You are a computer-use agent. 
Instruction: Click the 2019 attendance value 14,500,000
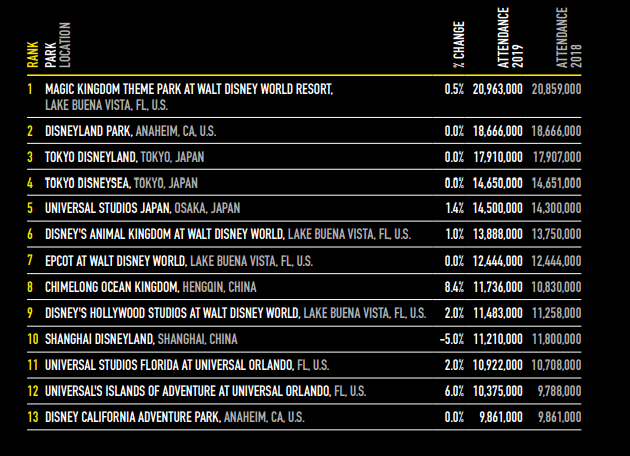[498, 208]
